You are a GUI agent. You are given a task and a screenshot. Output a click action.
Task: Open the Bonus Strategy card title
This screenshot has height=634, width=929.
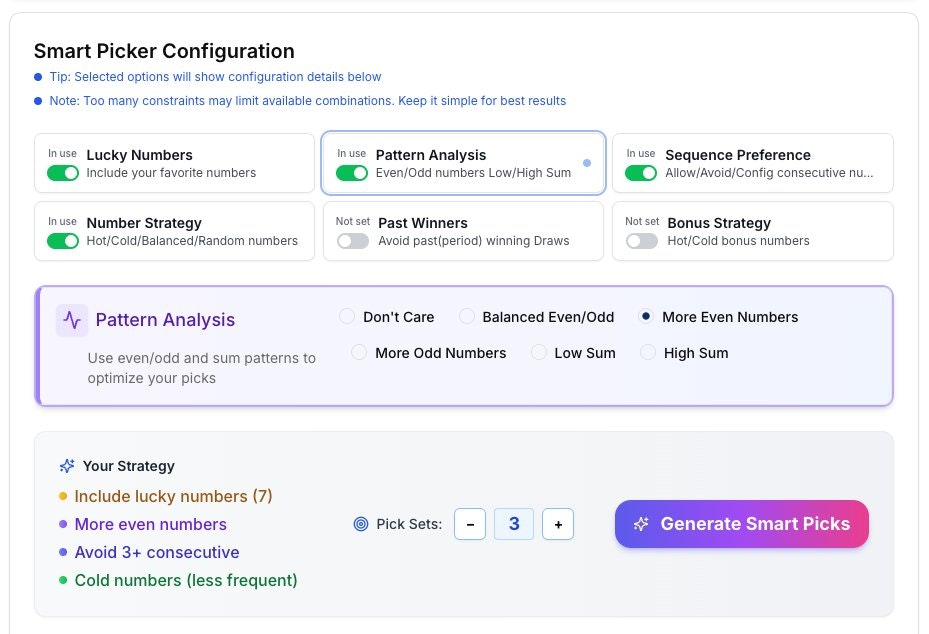pyautogui.click(x=719, y=223)
